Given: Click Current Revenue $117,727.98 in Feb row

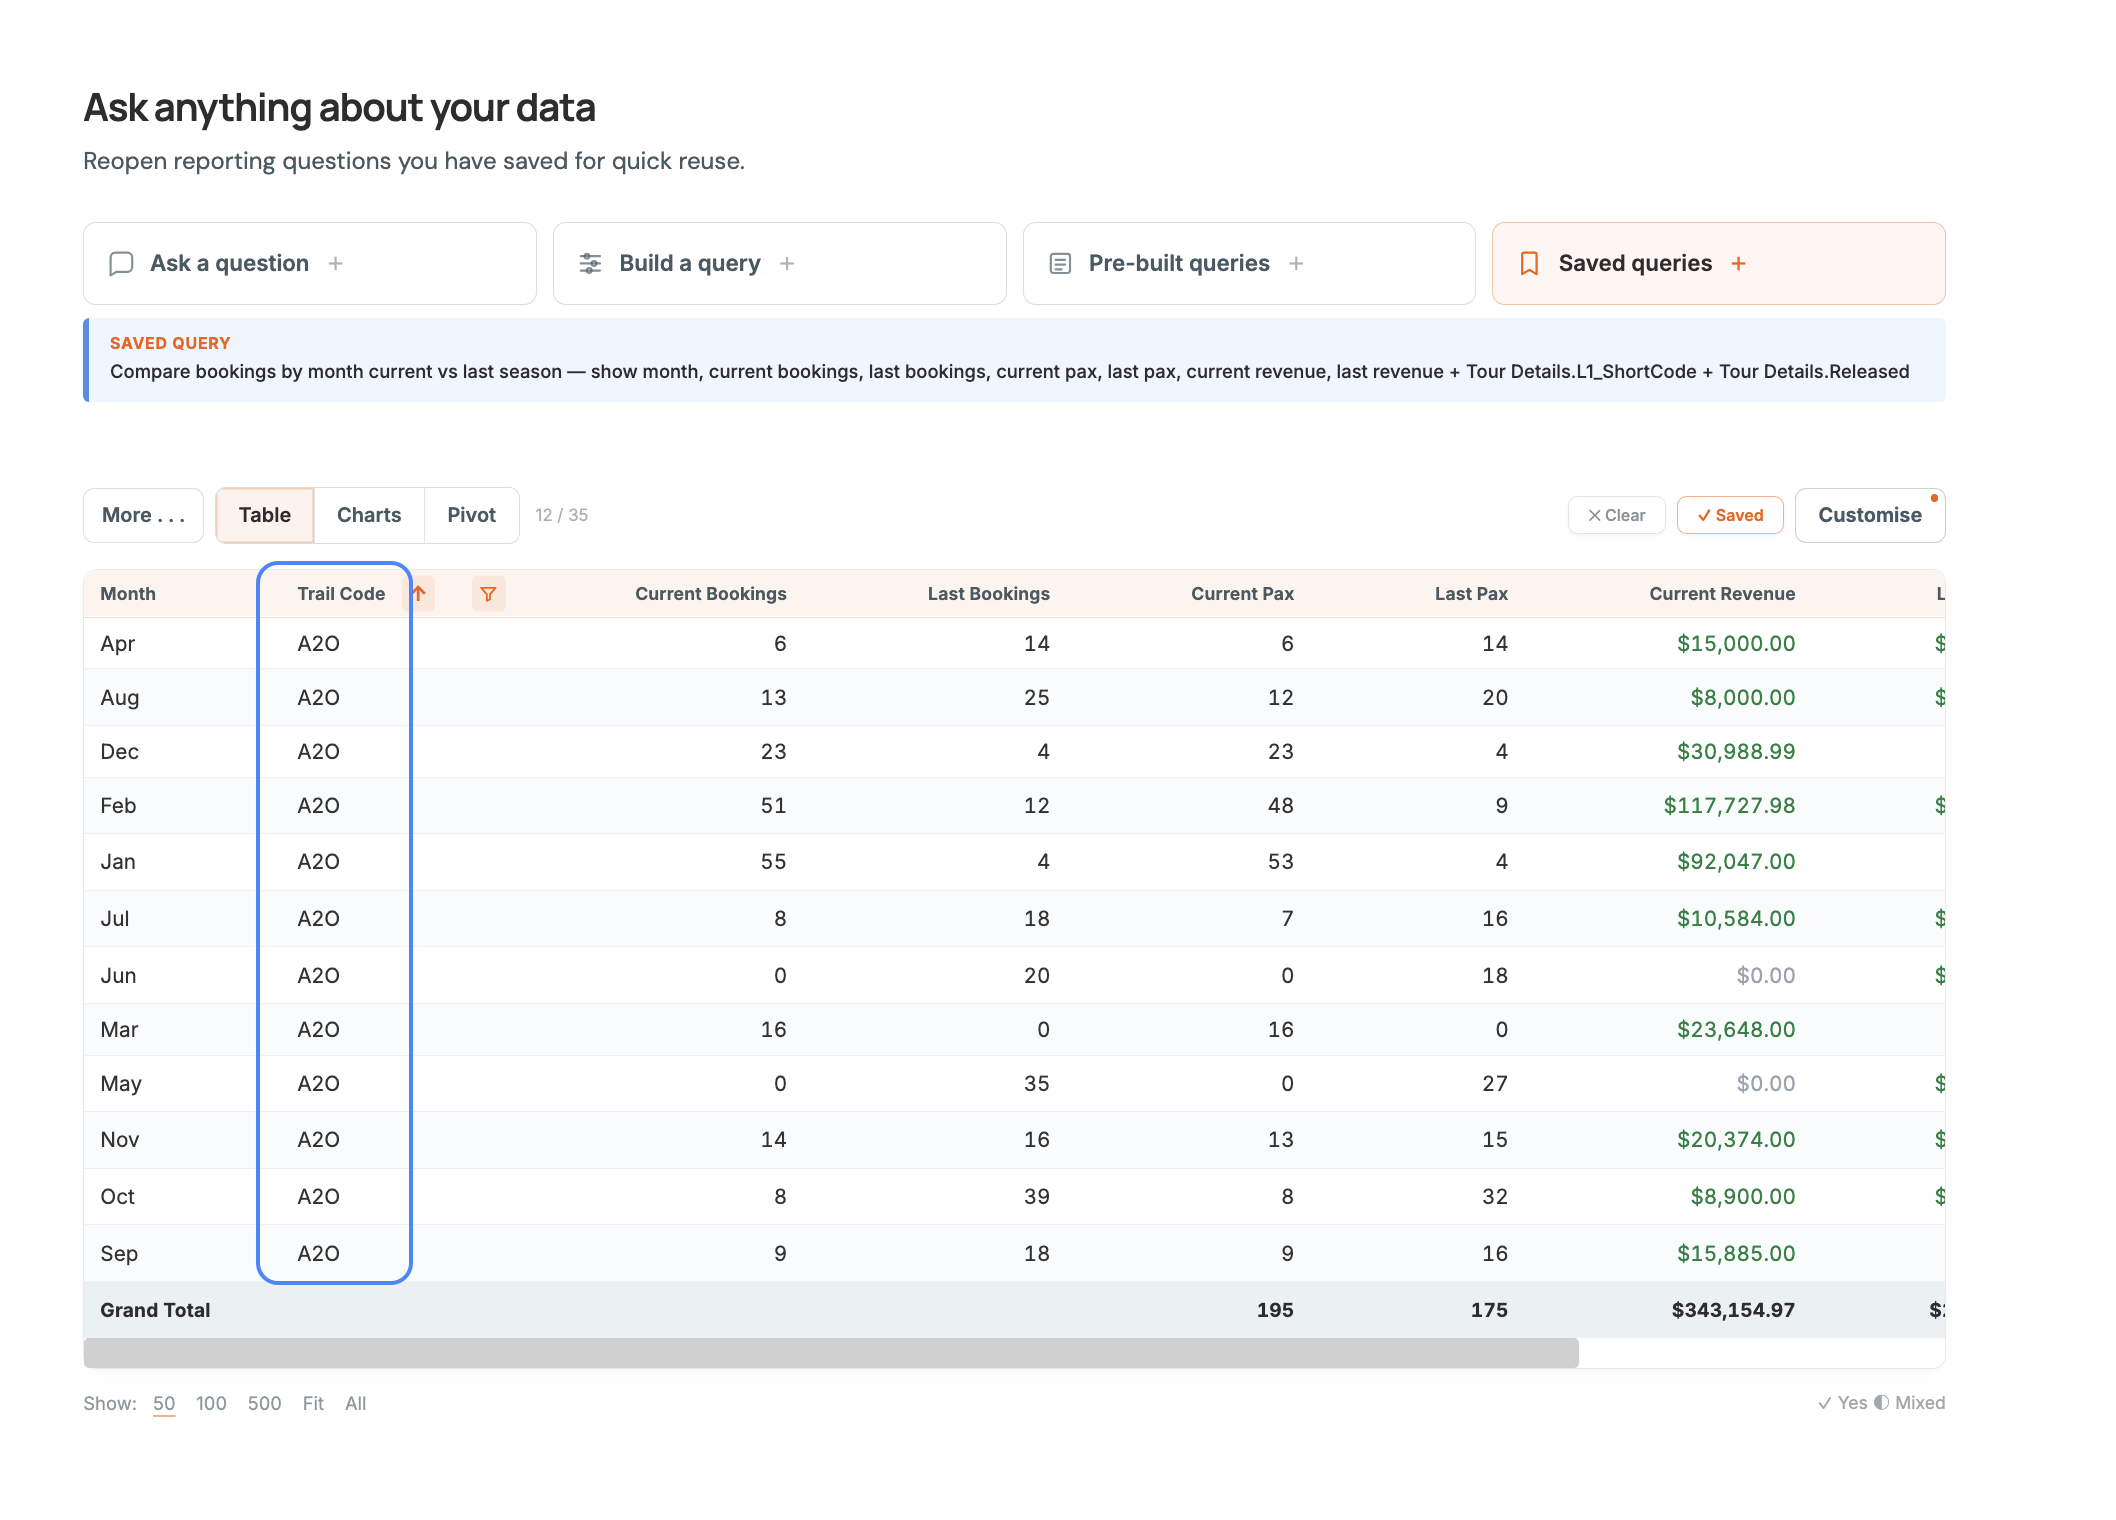Looking at the screenshot, I should (x=1730, y=806).
